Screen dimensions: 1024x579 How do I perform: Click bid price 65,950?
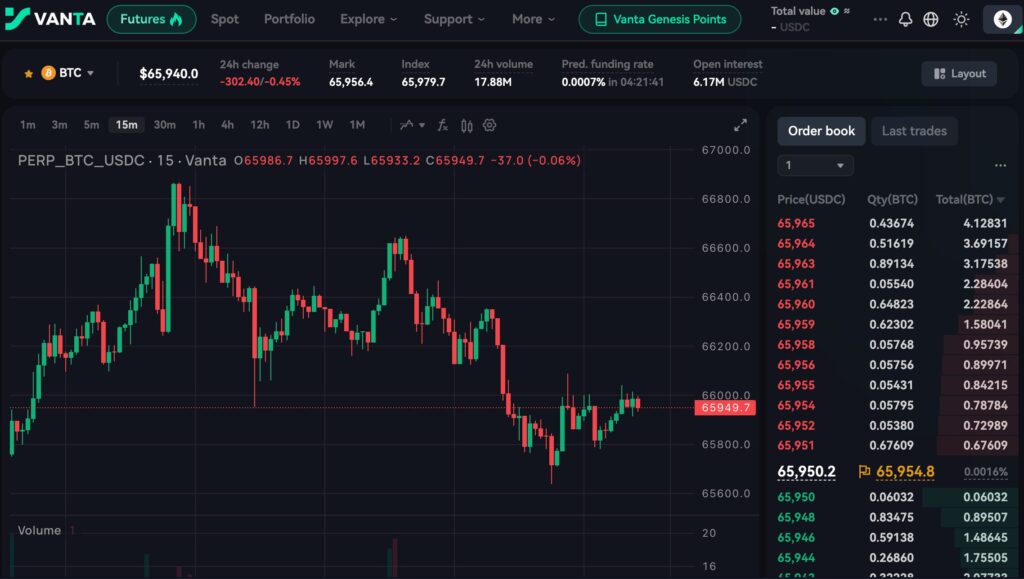click(796, 497)
